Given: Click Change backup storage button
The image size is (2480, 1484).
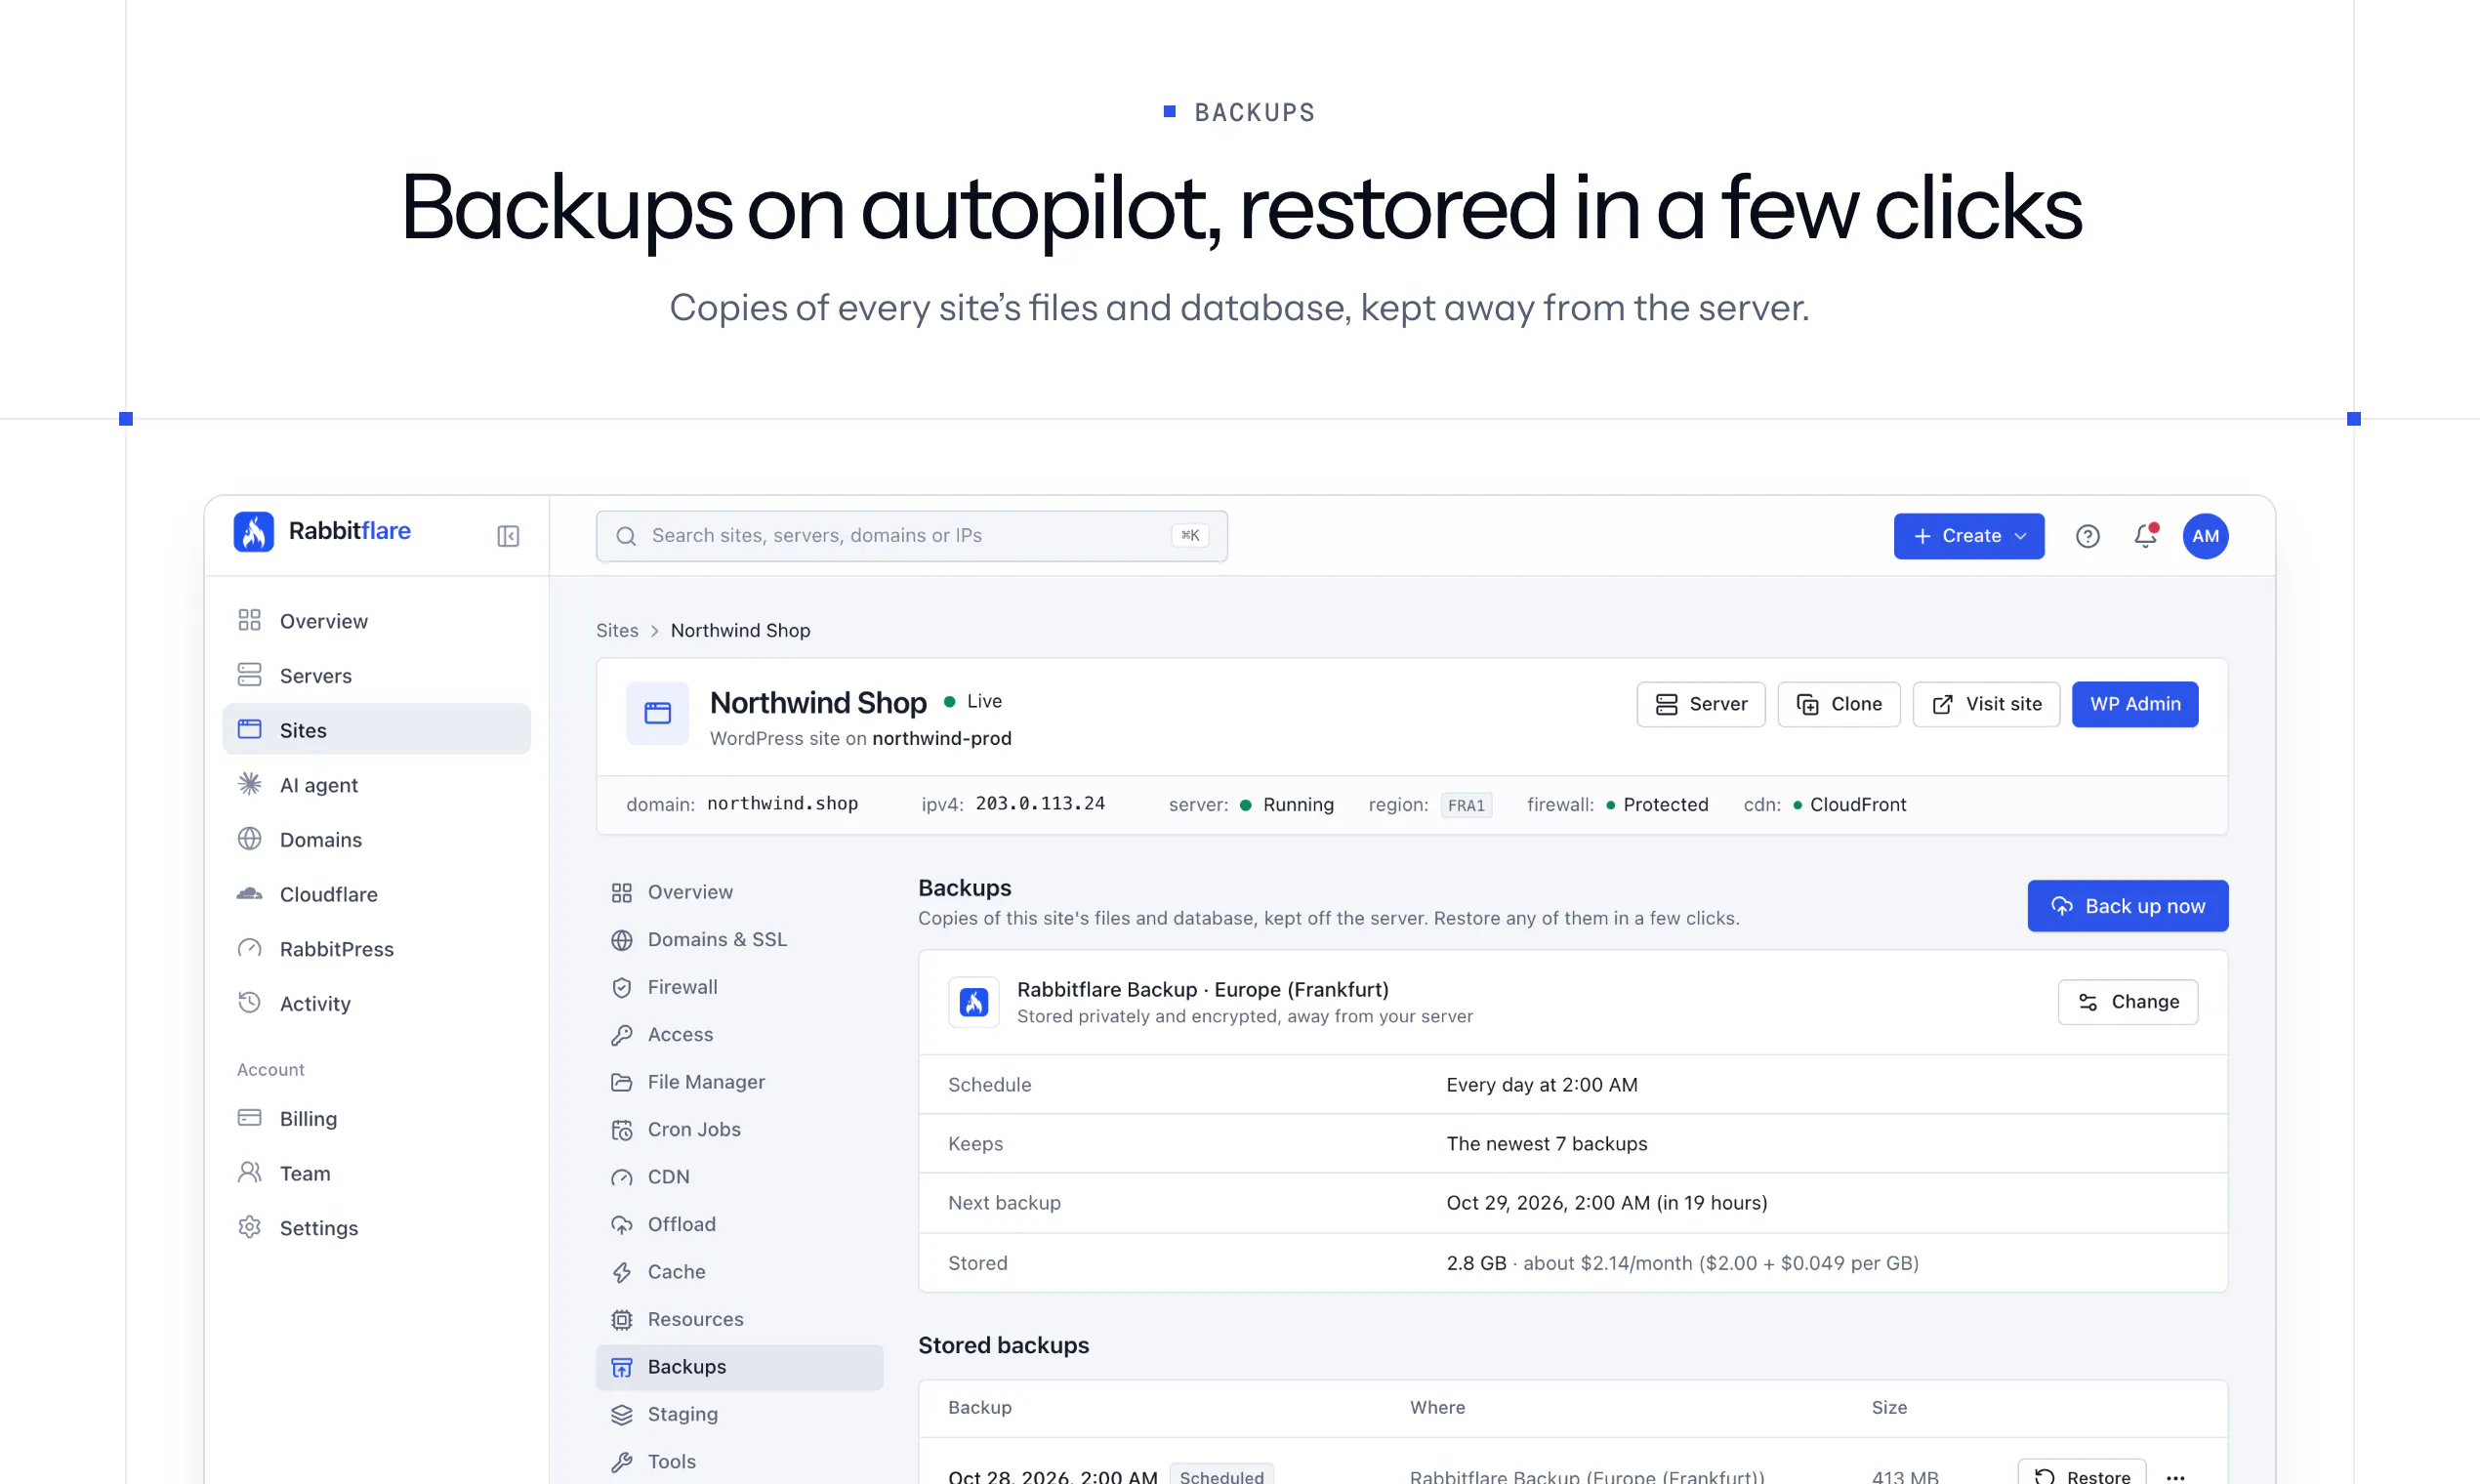Looking at the screenshot, I should [x=2127, y=1002].
